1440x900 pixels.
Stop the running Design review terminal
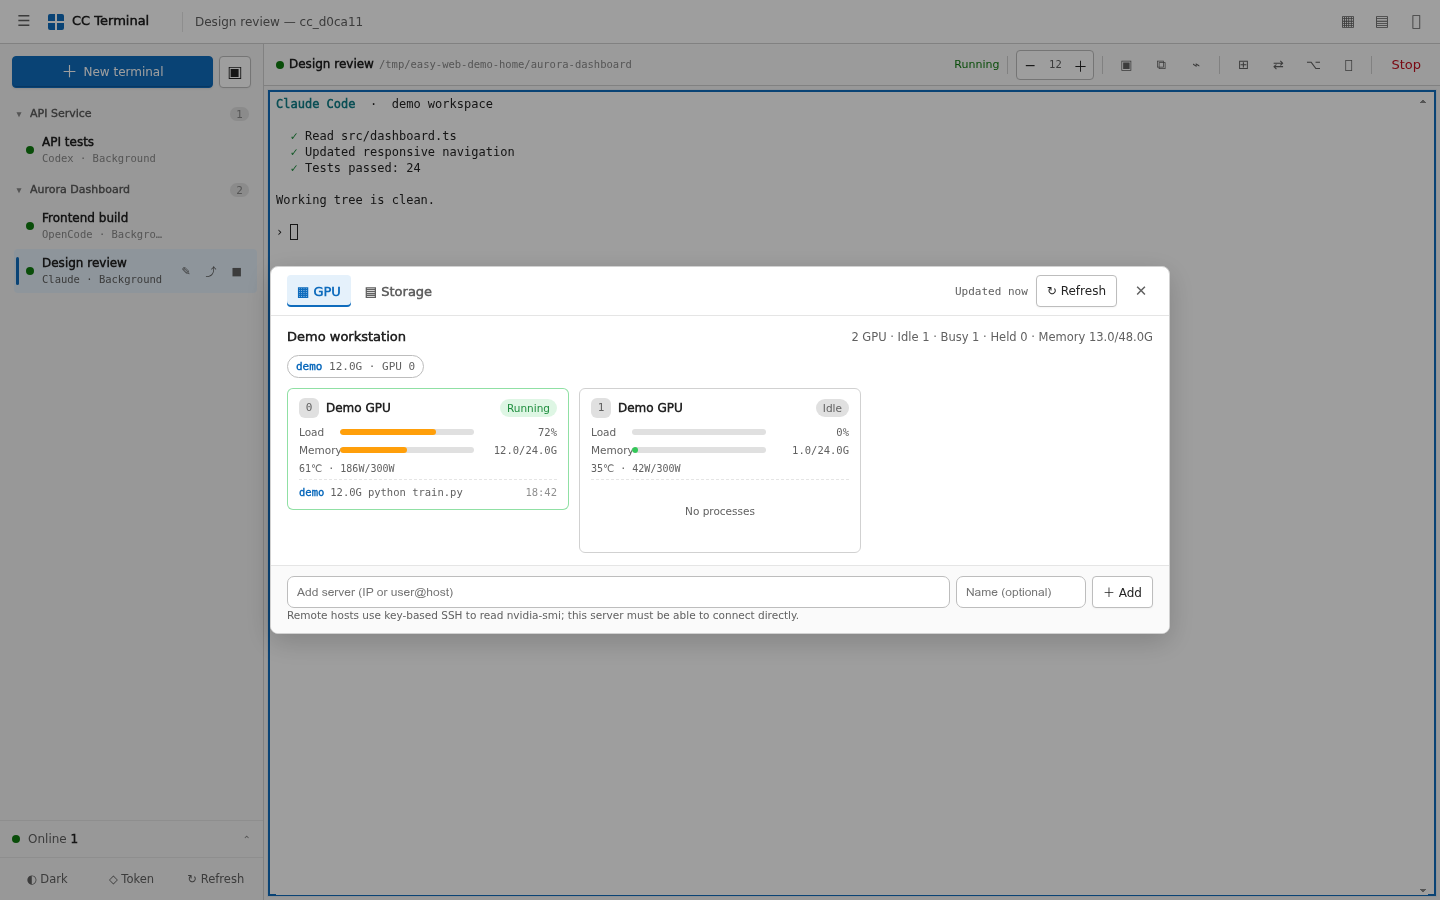pos(1406,65)
